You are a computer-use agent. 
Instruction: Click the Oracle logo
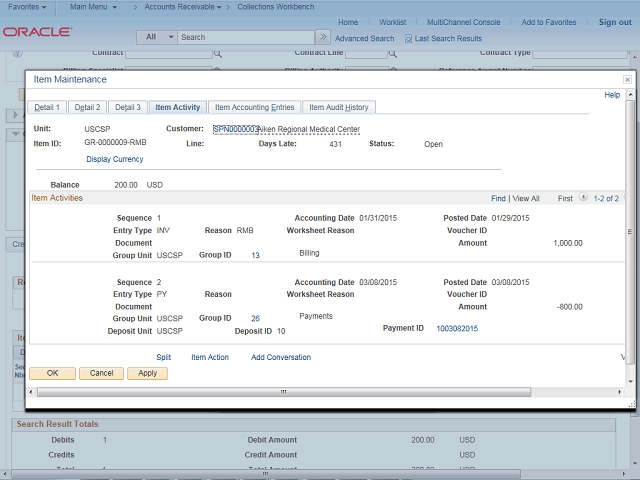click(x=36, y=32)
